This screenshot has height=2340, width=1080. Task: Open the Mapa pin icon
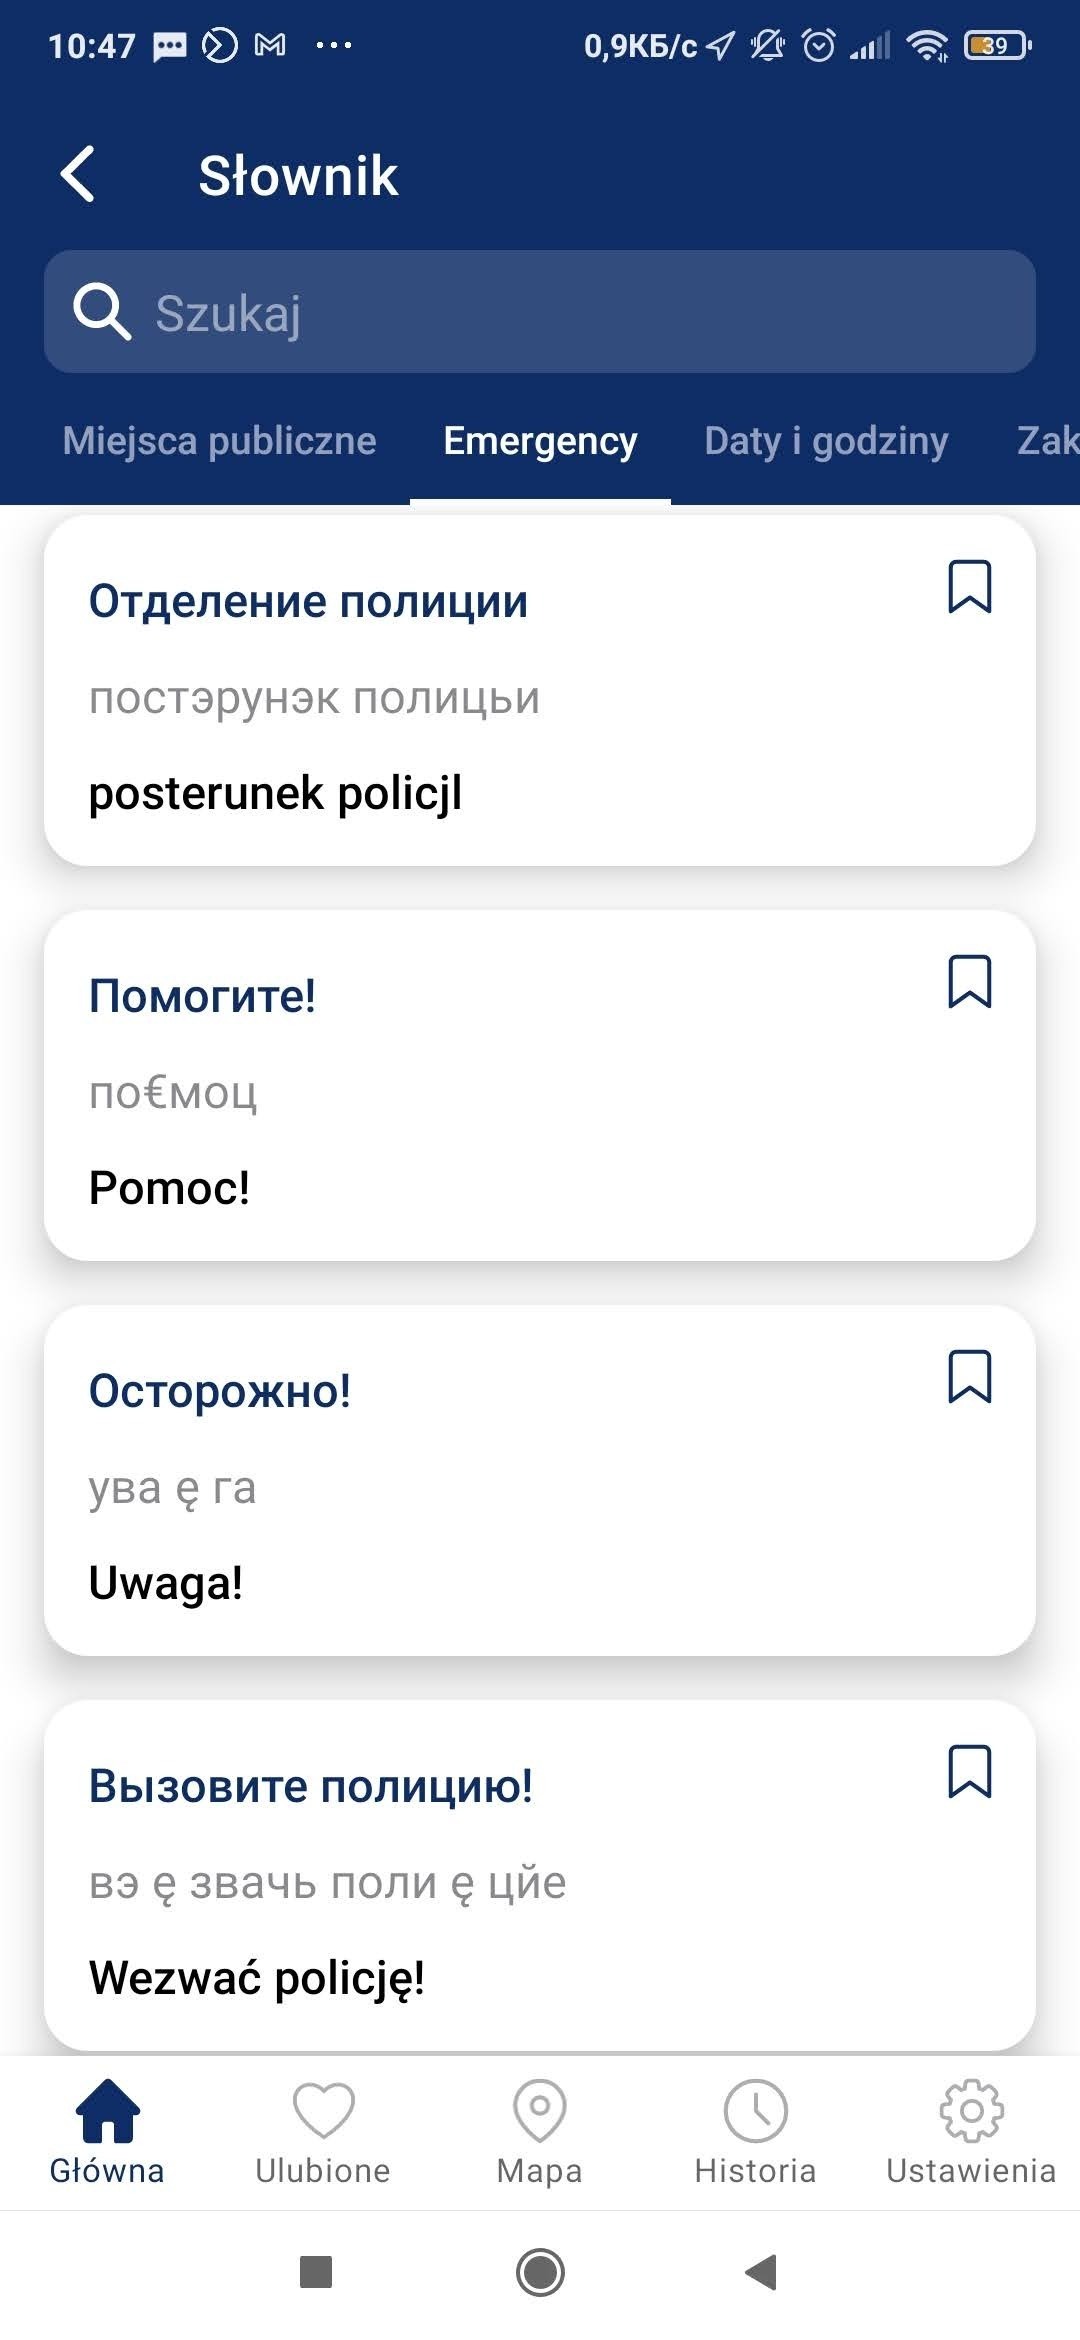click(x=539, y=2113)
